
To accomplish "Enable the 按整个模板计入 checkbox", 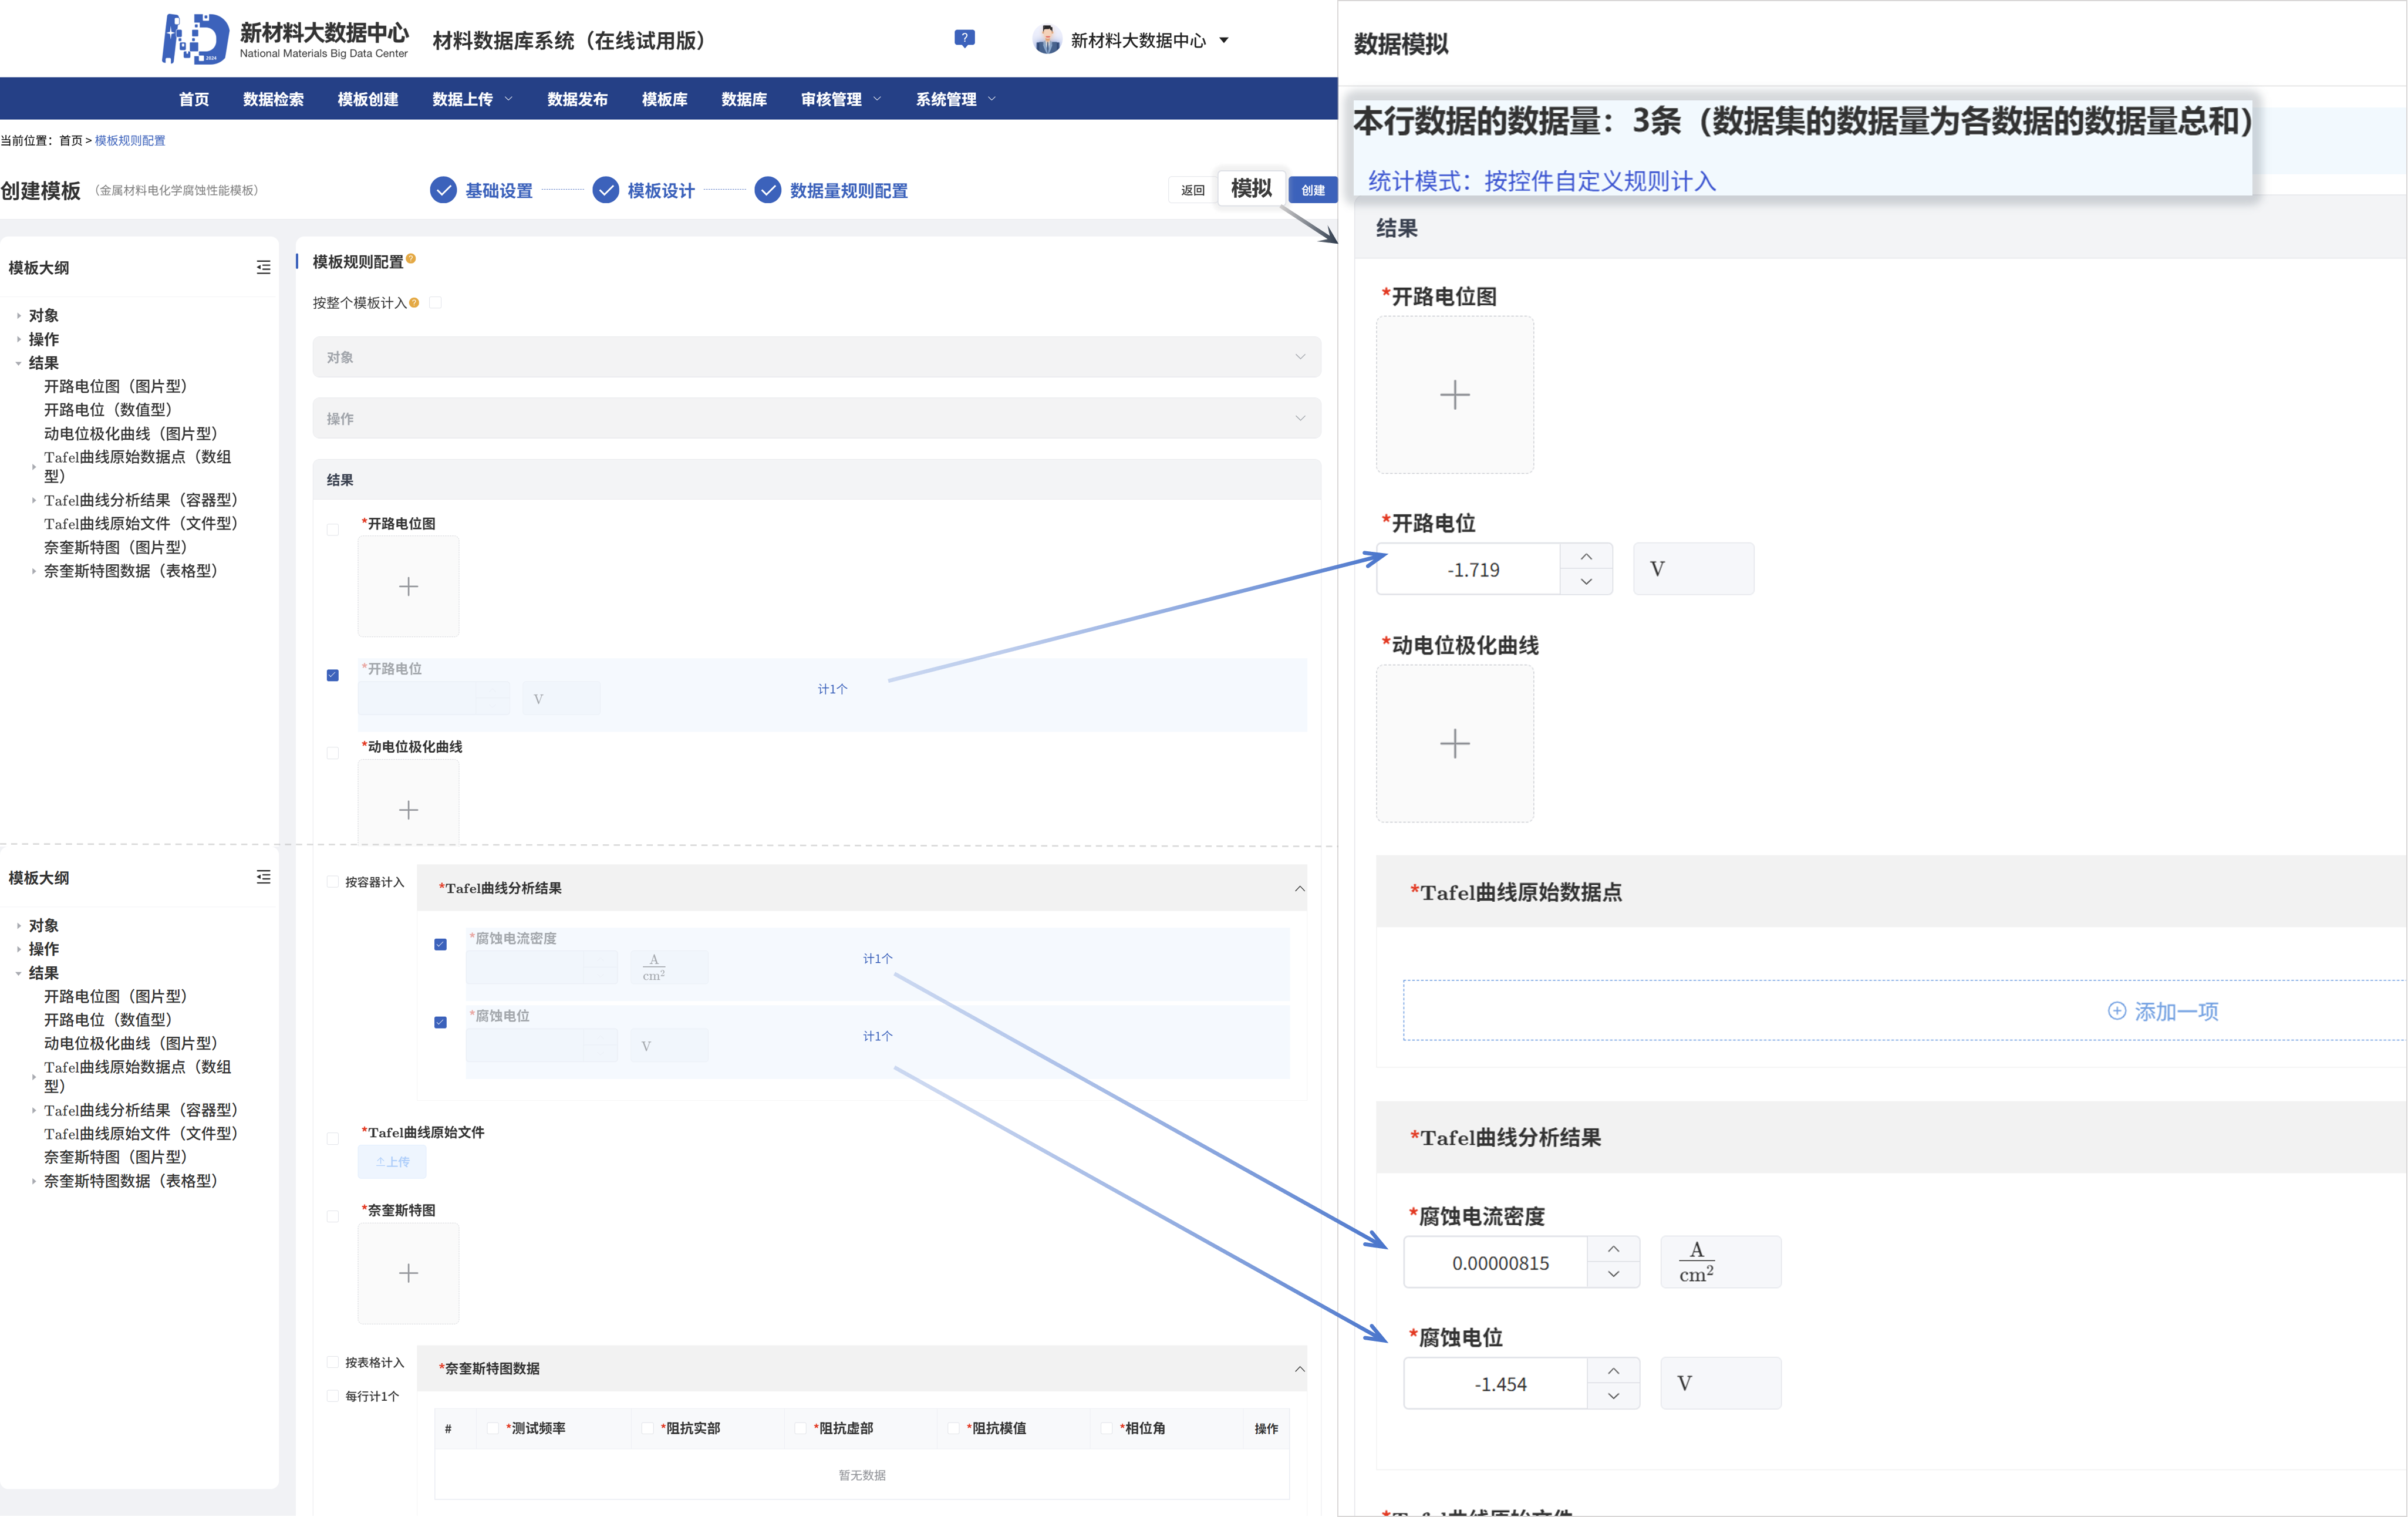I will [x=435, y=302].
